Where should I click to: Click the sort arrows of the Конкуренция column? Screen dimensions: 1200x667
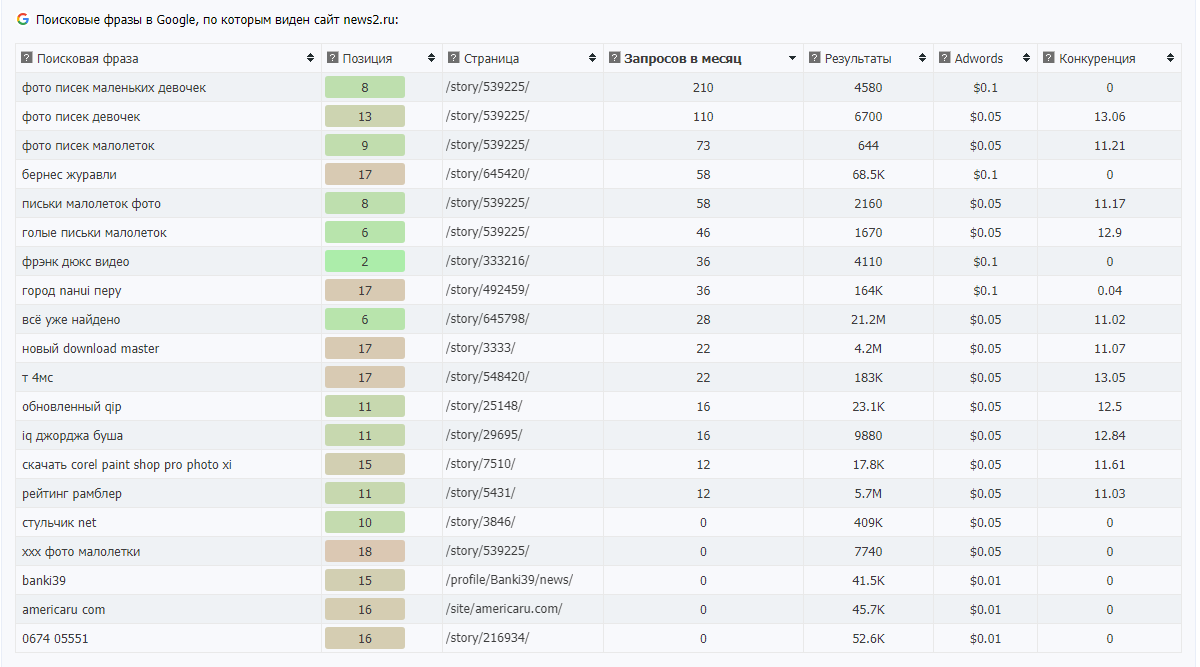pyautogui.click(x=1170, y=58)
